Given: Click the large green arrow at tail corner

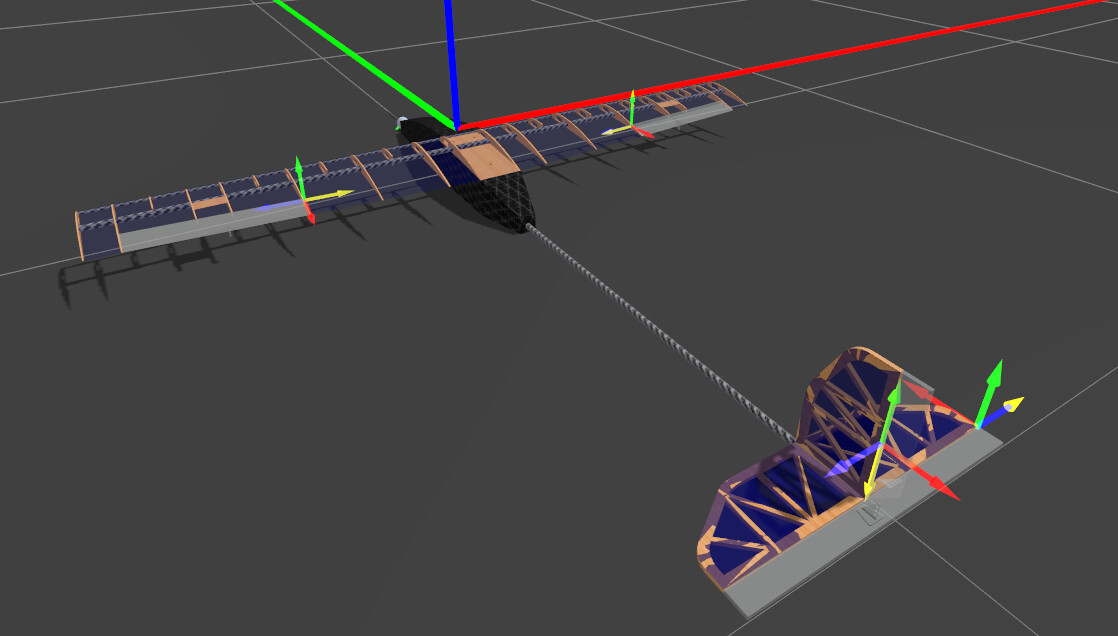Looking at the screenshot, I should (990, 390).
